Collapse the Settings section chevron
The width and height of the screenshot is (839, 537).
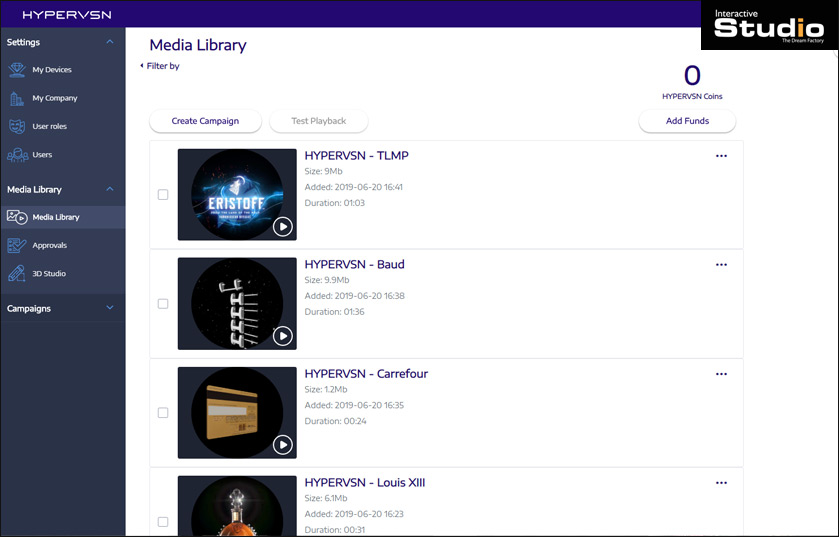click(x=110, y=42)
